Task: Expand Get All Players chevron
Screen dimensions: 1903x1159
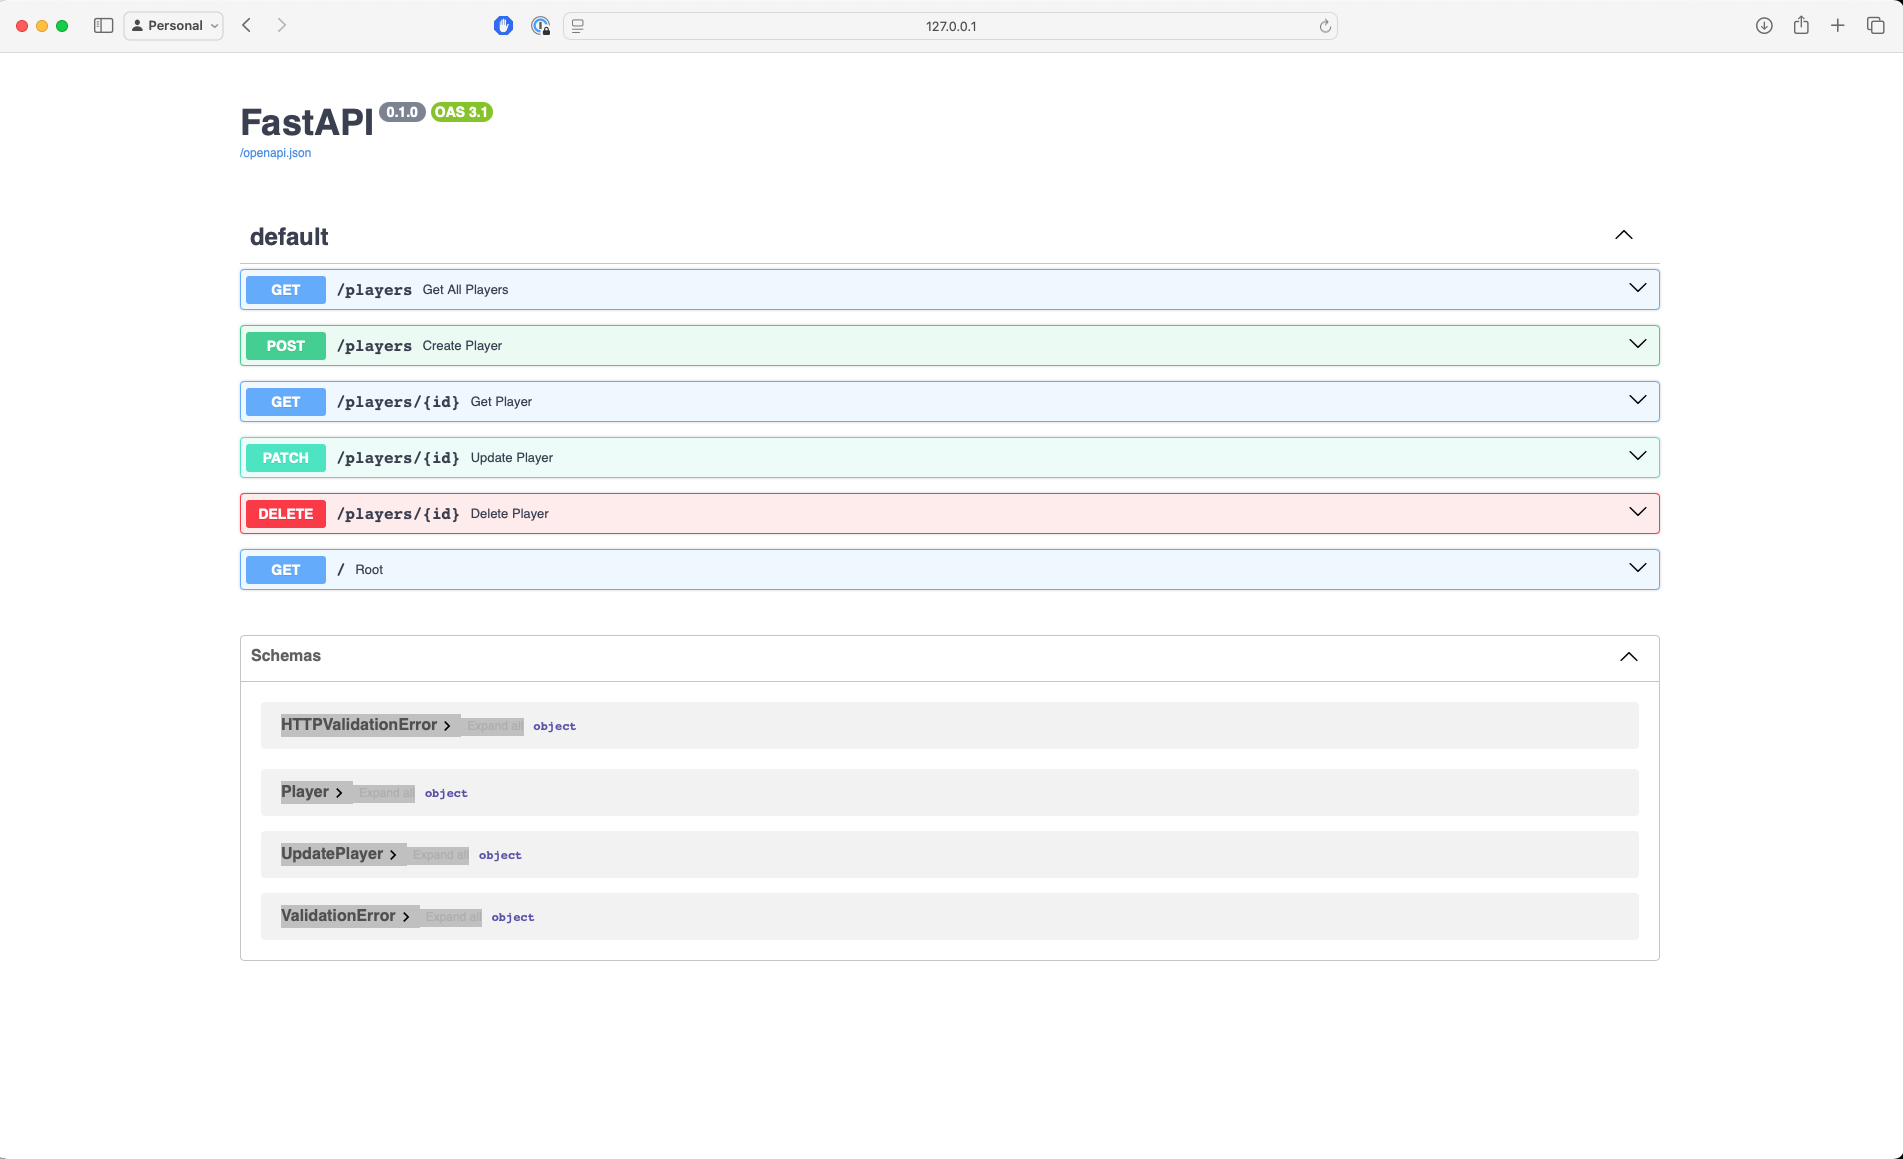Action: click(x=1638, y=288)
